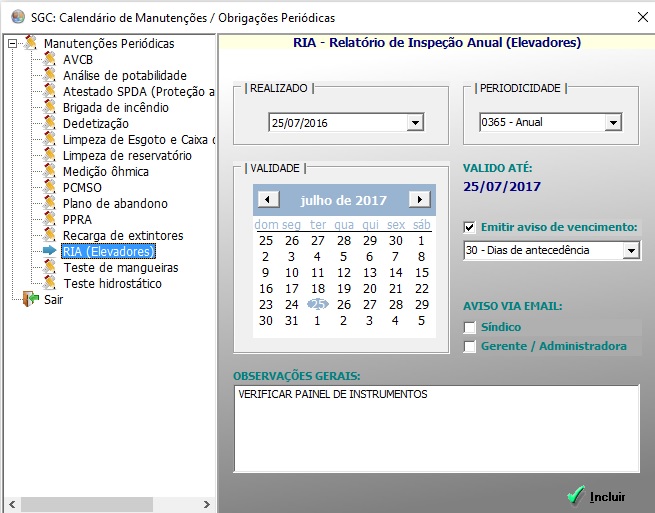Click the tree panel horizontal scrollbar
This screenshot has height=513, width=655.
click(x=108, y=504)
